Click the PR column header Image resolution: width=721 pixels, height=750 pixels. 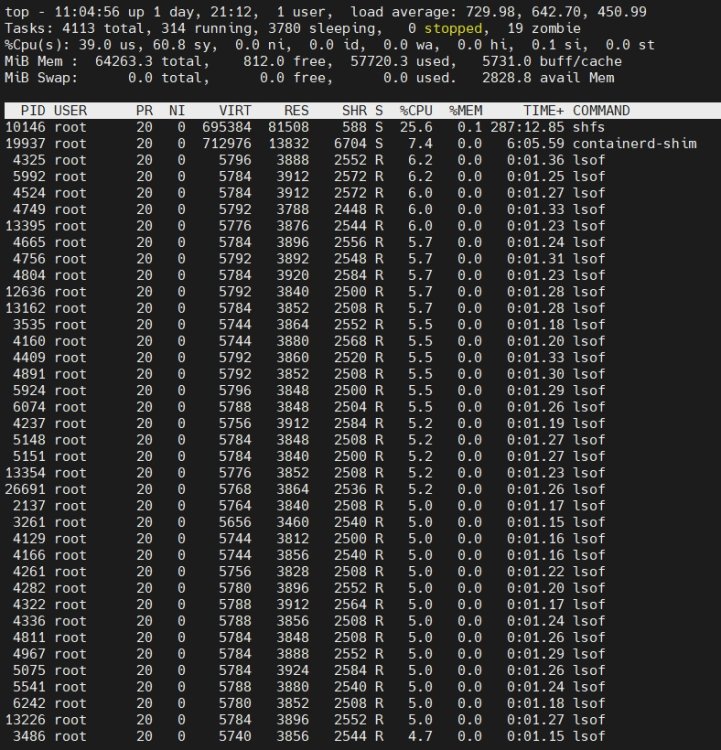(x=144, y=110)
